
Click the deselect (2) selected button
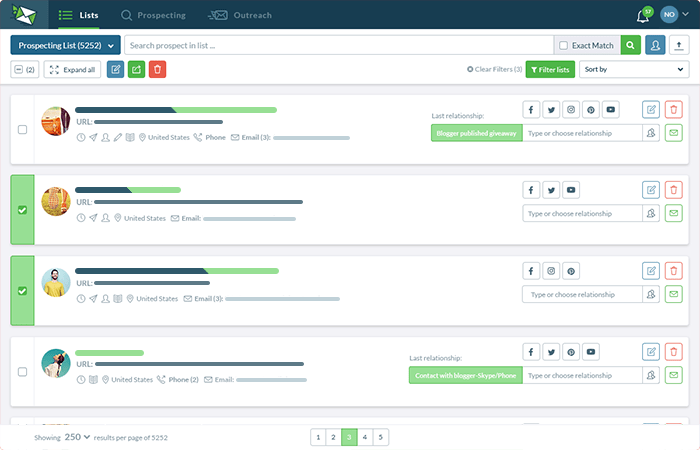(x=25, y=69)
